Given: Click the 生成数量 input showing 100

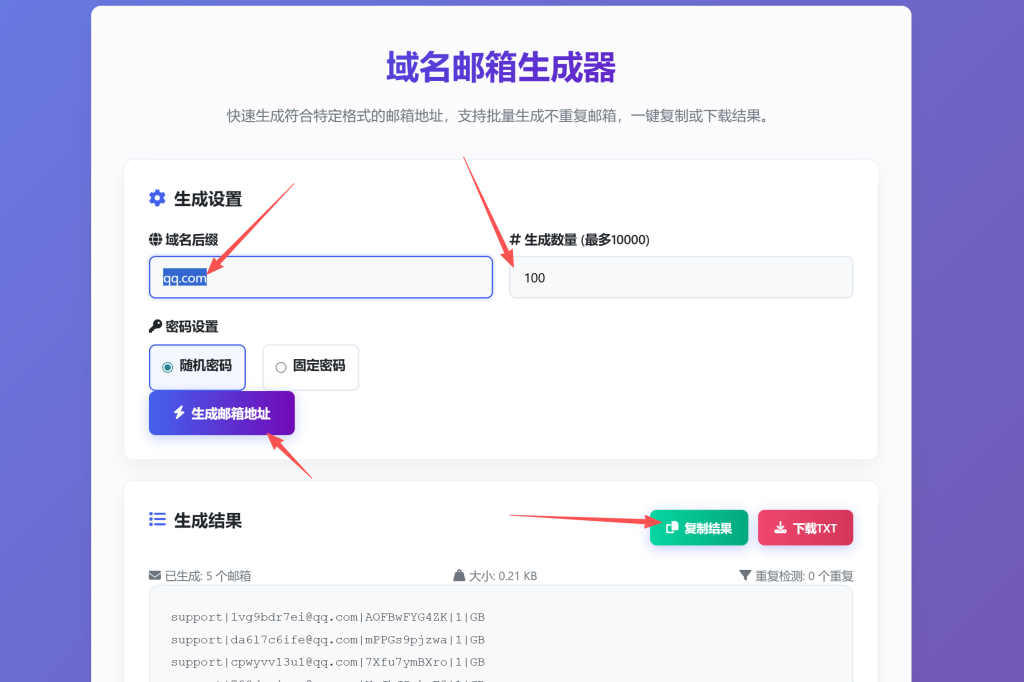Looking at the screenshot, I should coord(680,278).
